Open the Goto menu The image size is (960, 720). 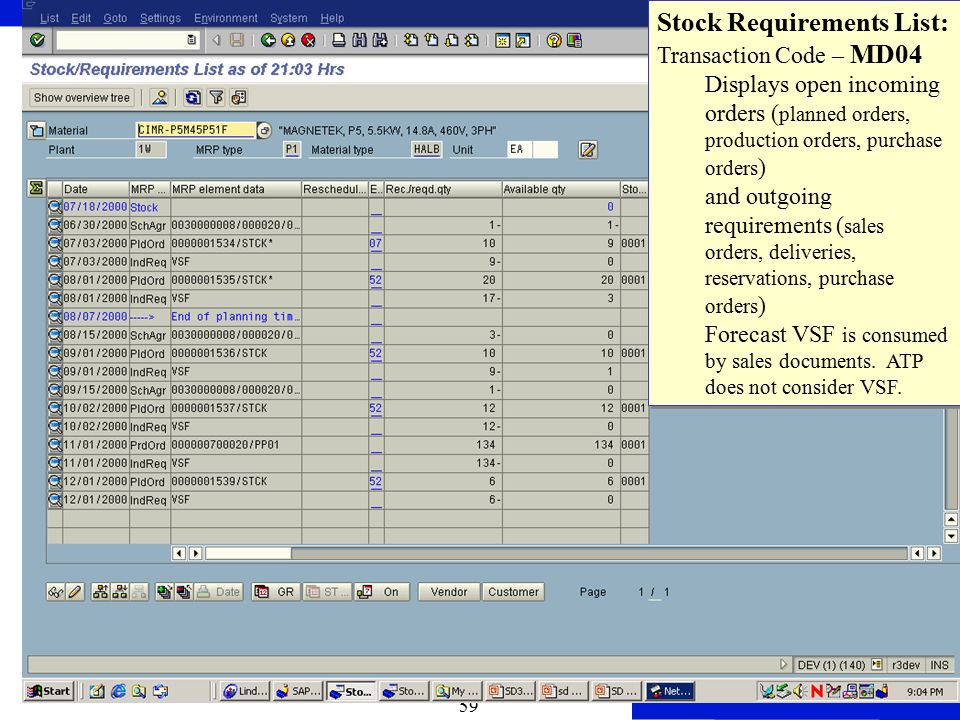(115, 18)
